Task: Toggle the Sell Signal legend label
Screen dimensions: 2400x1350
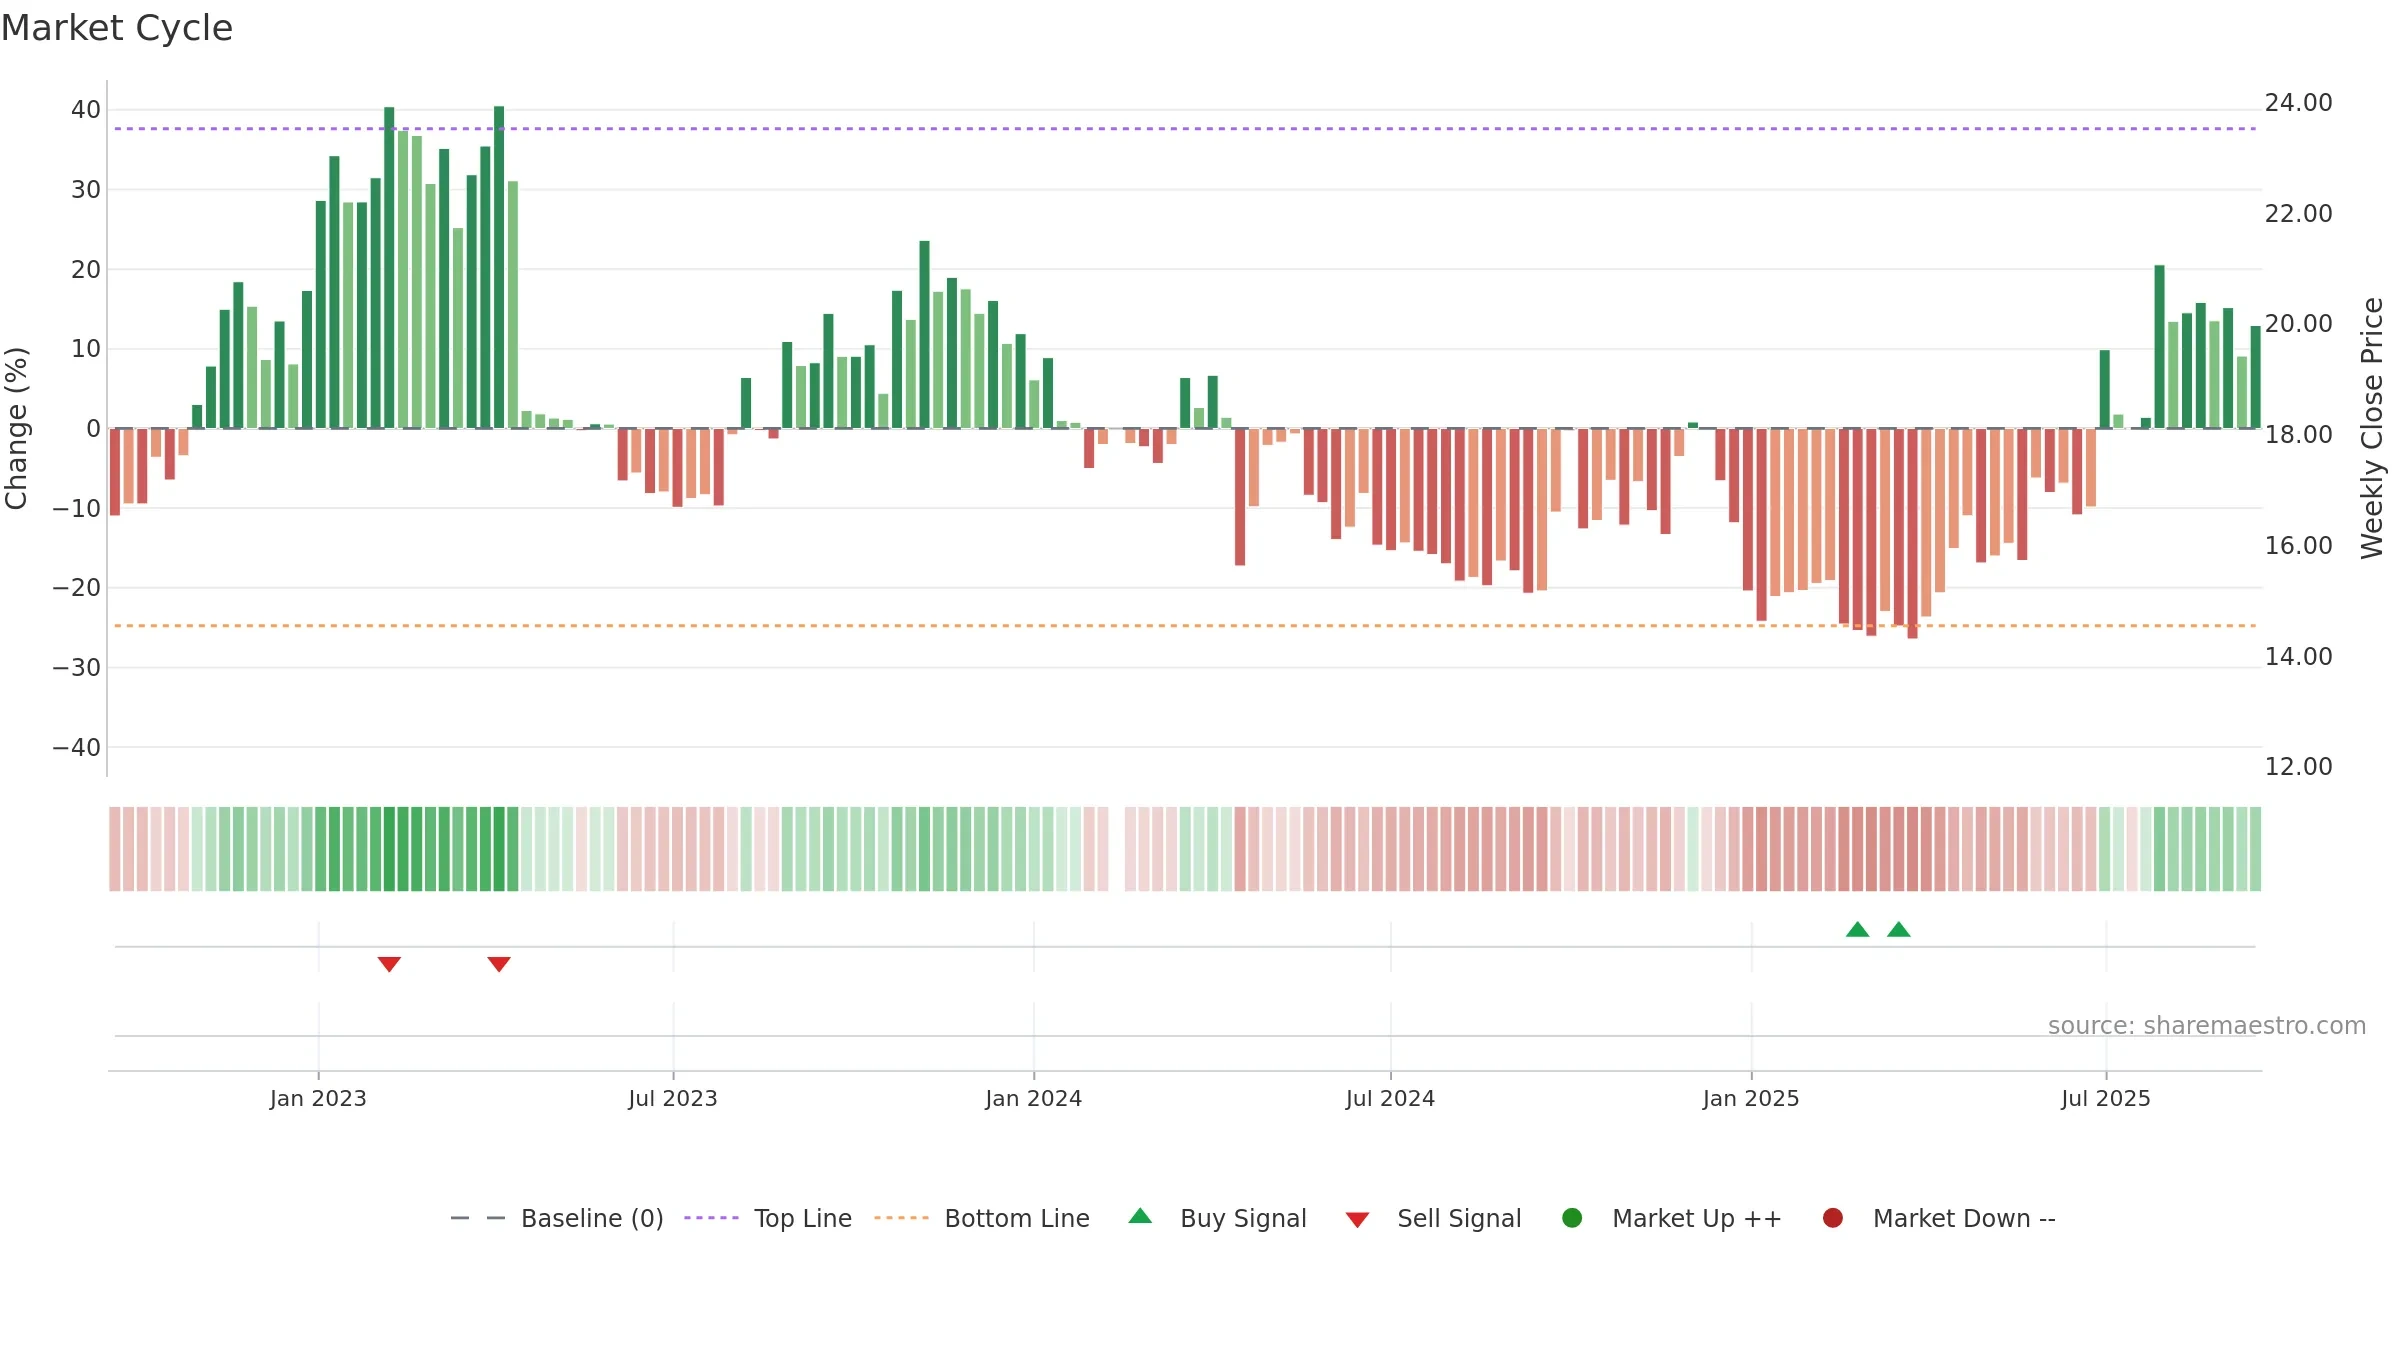Action: click(x=1459, y=1219)
